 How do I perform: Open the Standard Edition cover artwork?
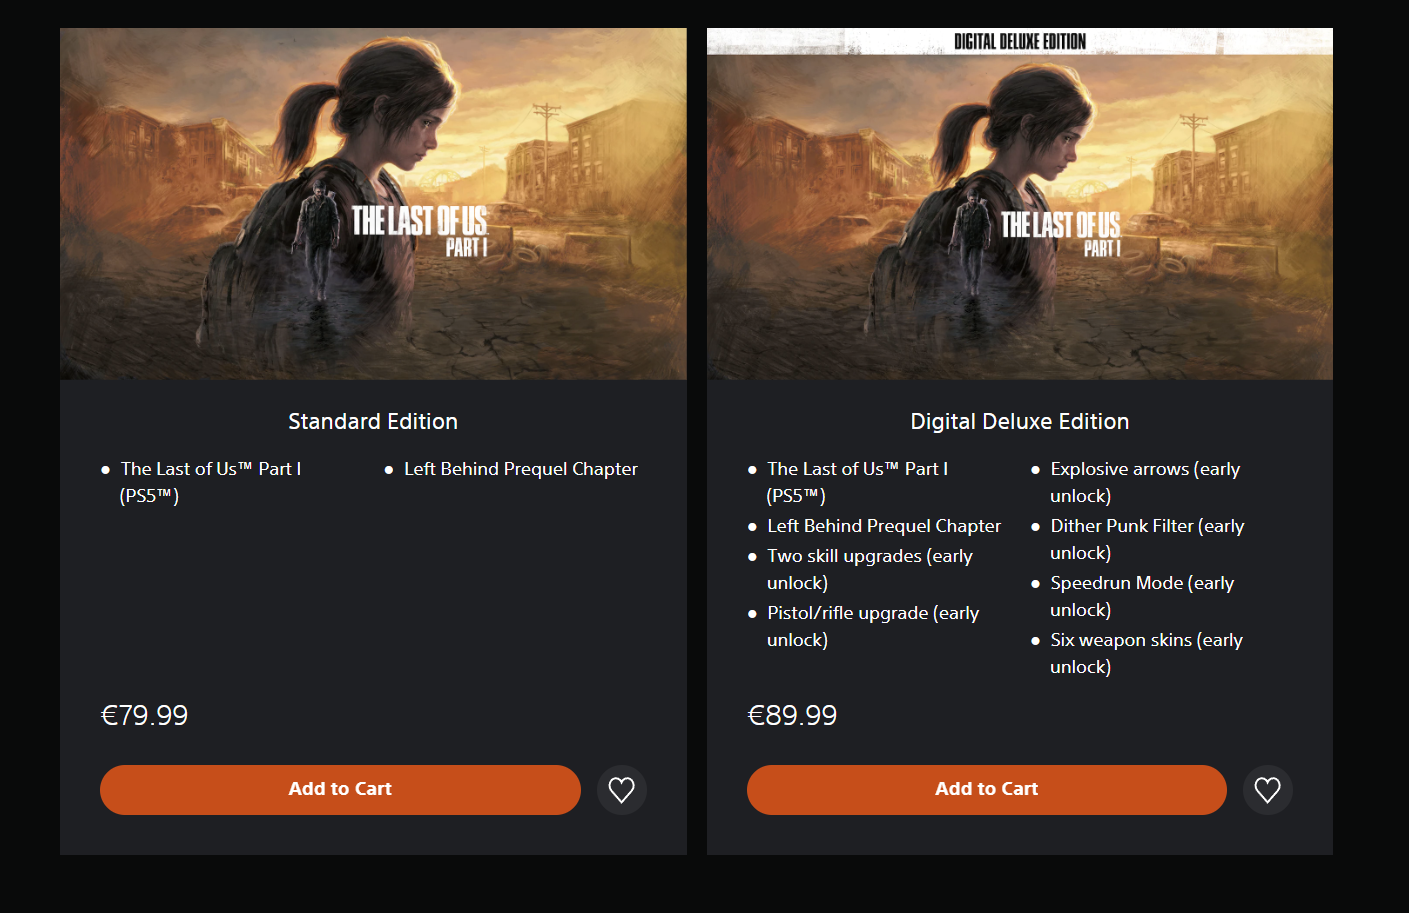coord(373,204)
